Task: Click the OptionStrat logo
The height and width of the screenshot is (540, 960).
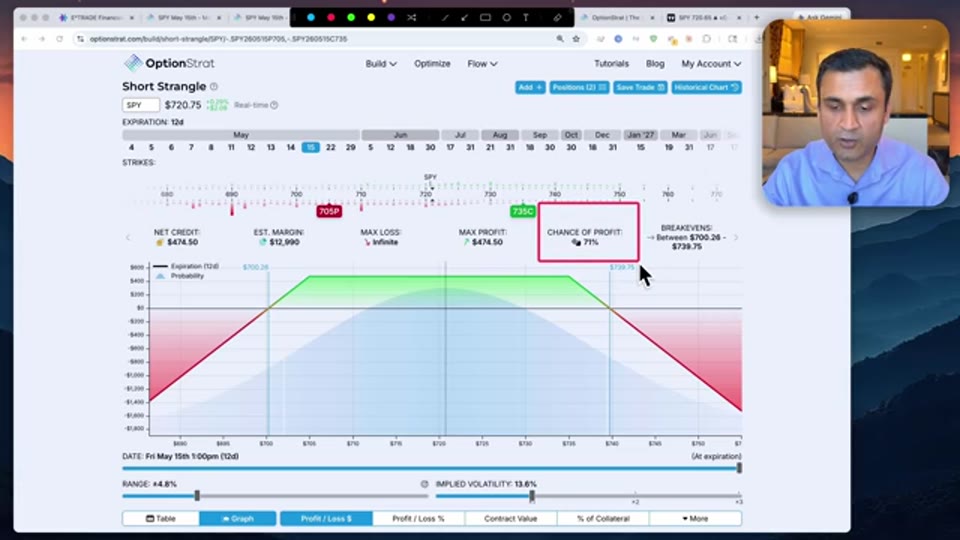Action: (x=169, y=63)
